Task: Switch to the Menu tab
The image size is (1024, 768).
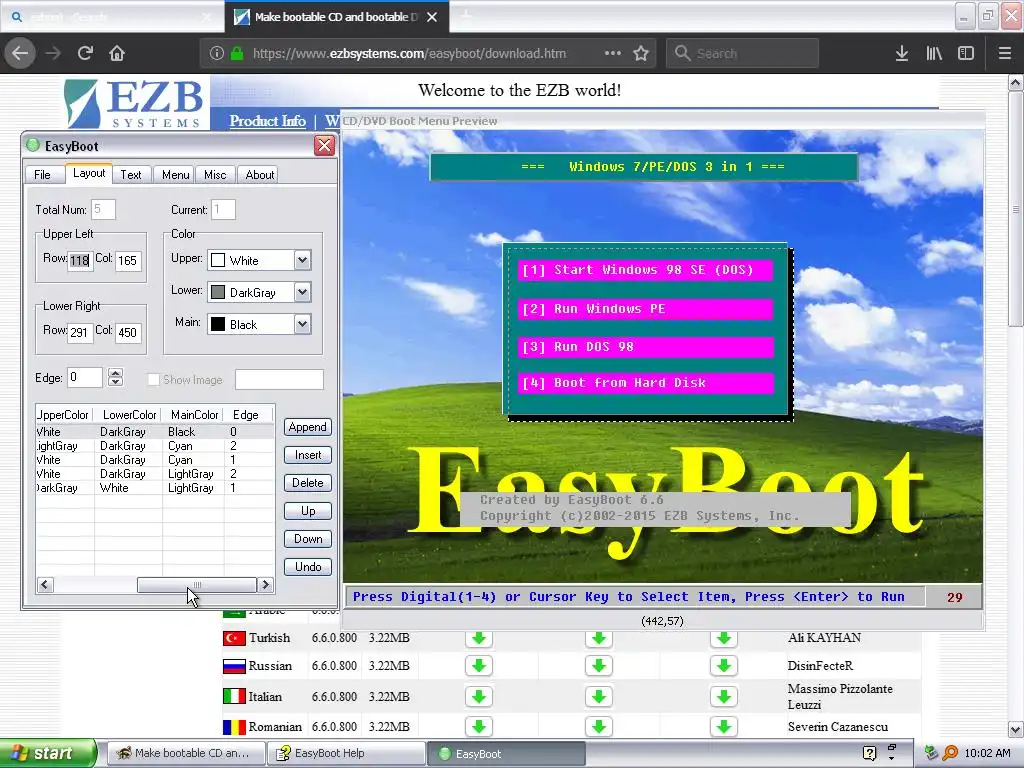Action: click(x=175, y=175)
